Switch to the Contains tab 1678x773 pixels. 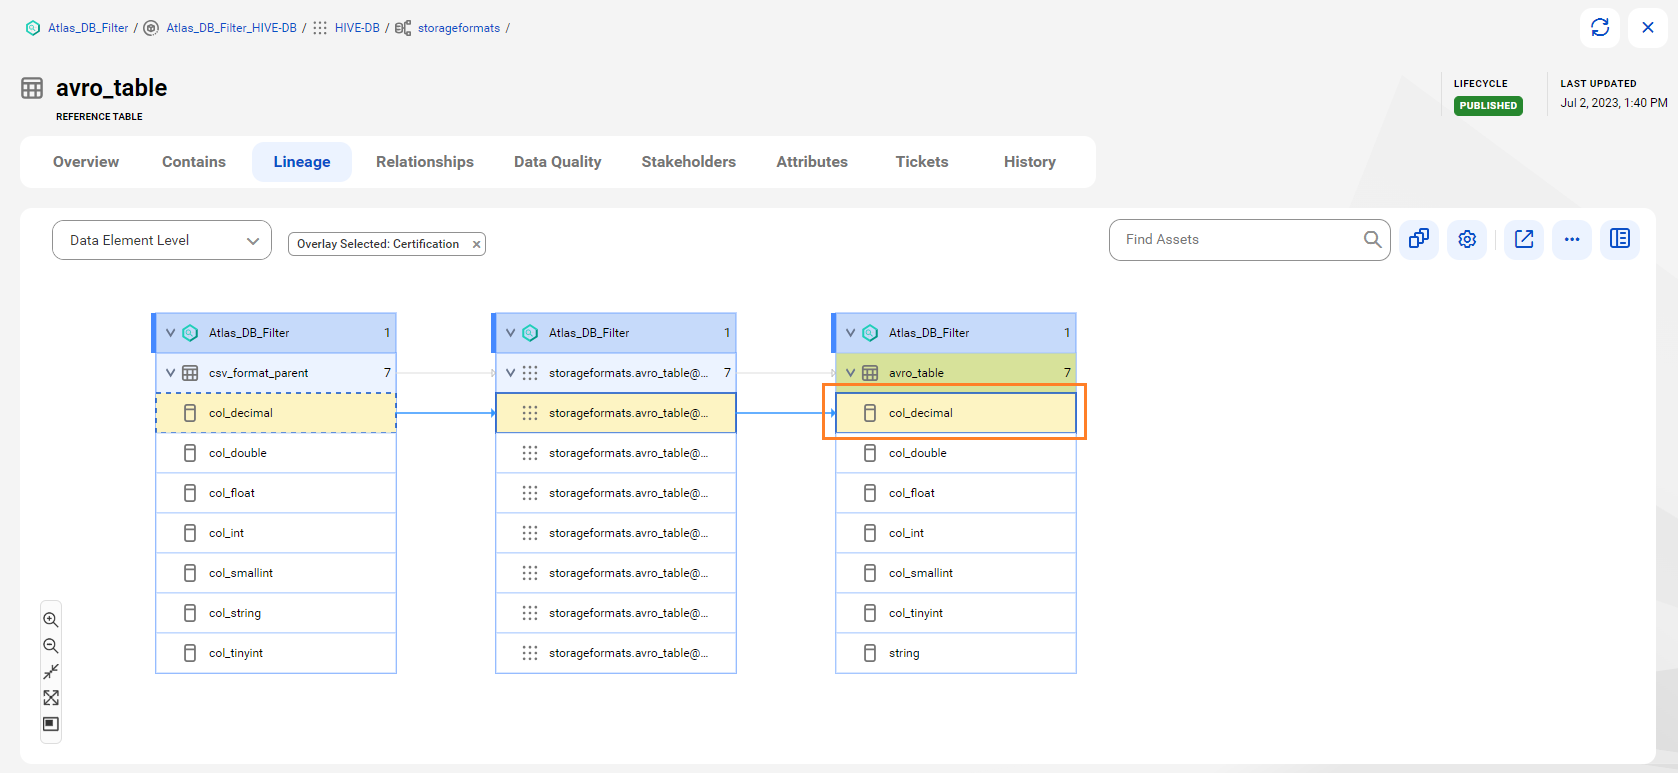coord(194,162)
